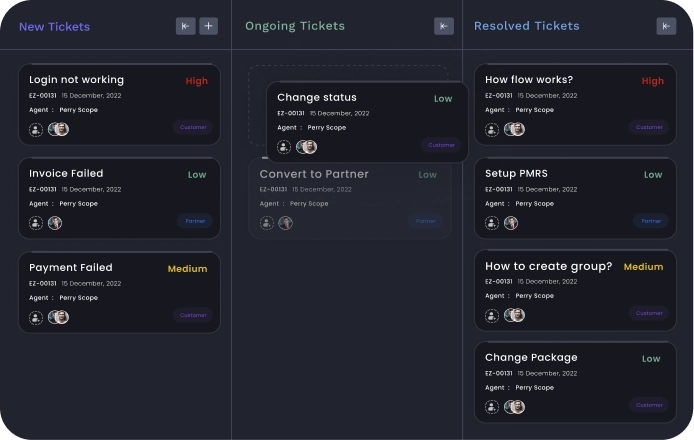Viewport: 694px width, 440px height.
Task: Click agent avatar on Invoice Failed ticket
Action: point(55,223)
